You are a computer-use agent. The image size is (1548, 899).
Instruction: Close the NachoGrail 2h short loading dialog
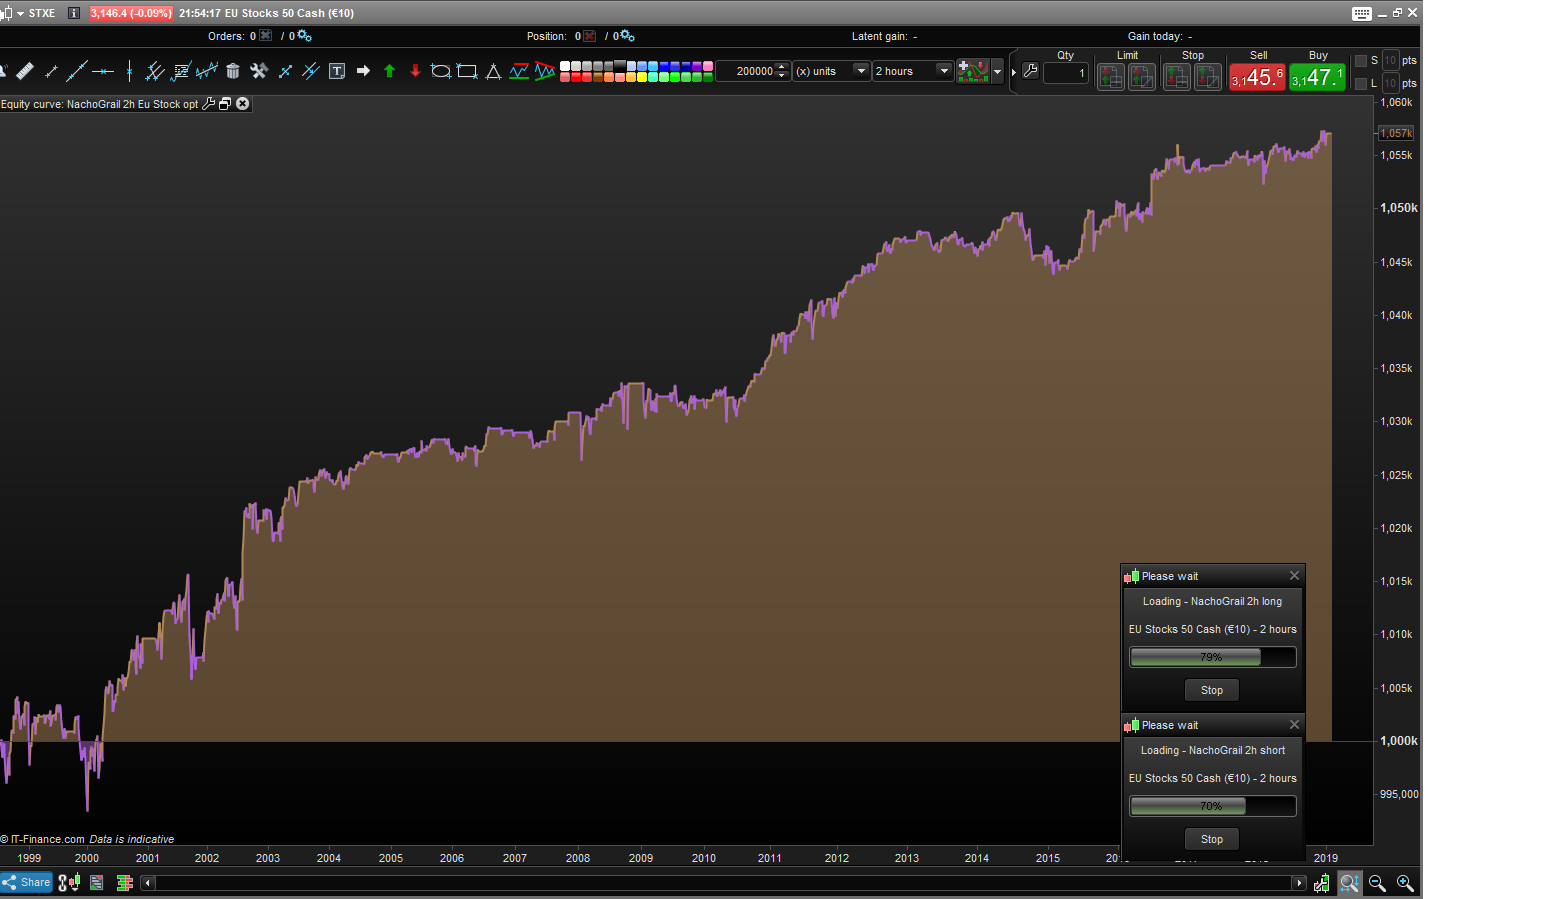coord(1294,725)
